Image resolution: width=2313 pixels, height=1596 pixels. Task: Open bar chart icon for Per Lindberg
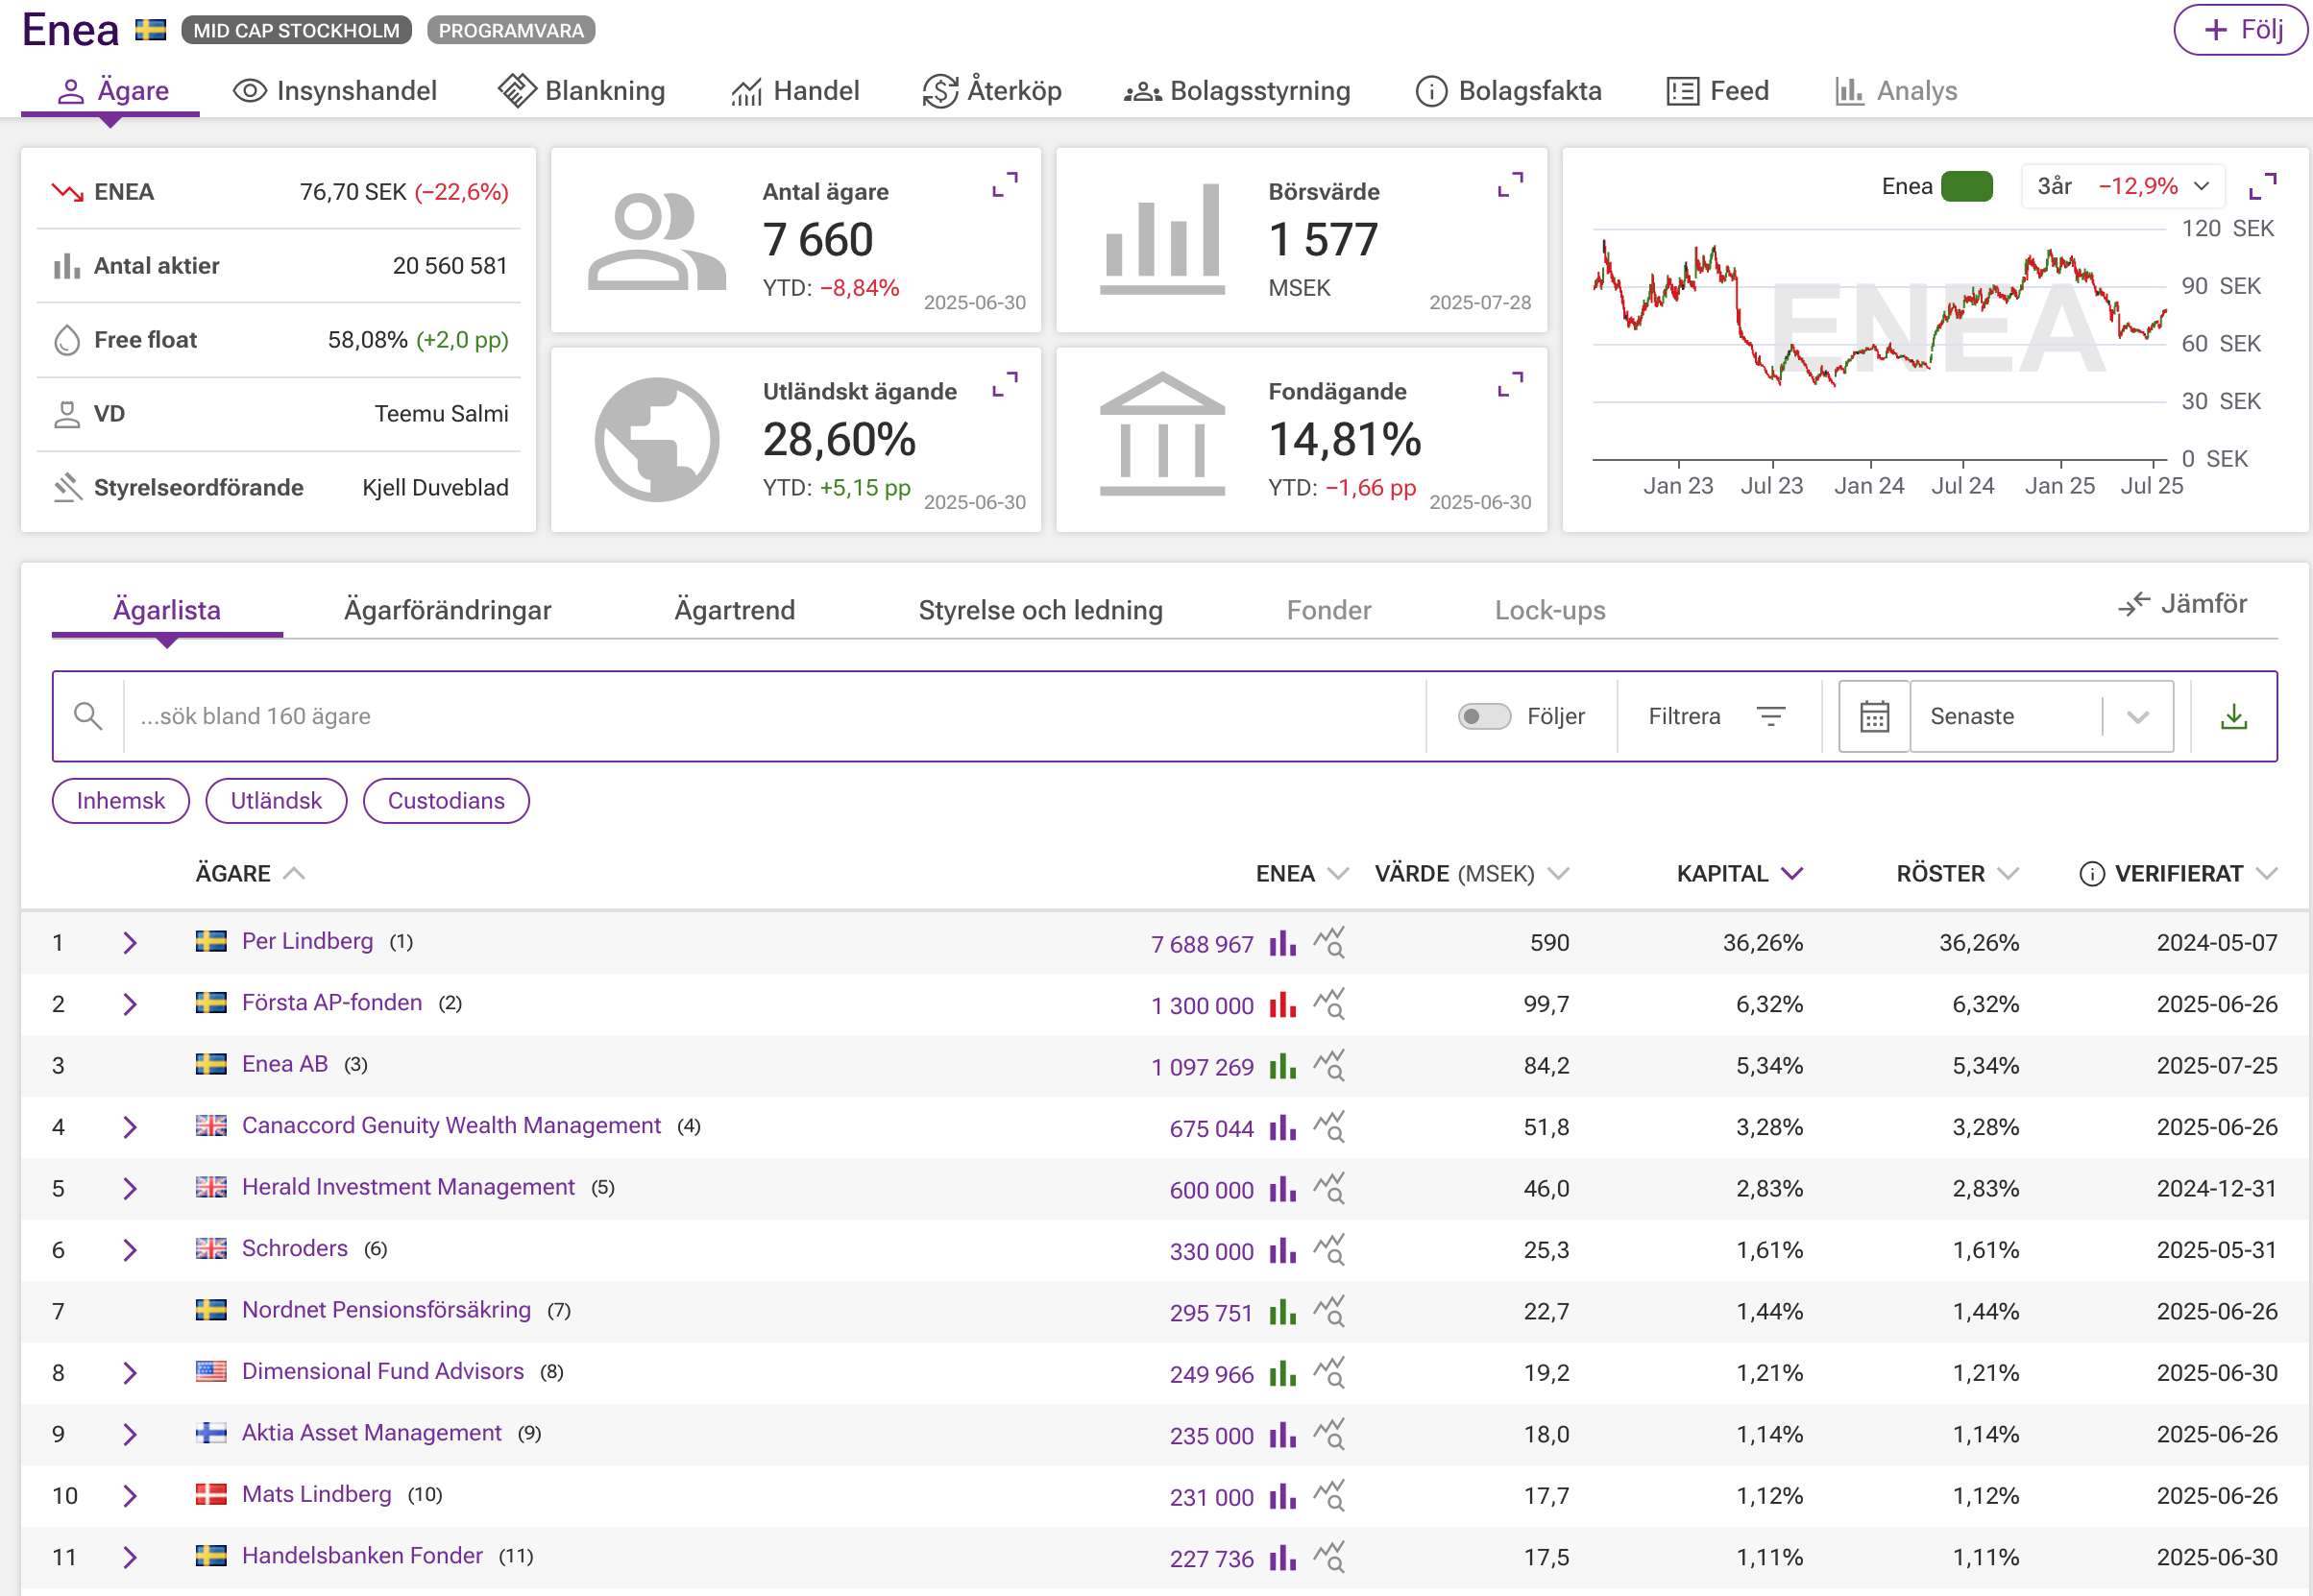[1282, 943]
